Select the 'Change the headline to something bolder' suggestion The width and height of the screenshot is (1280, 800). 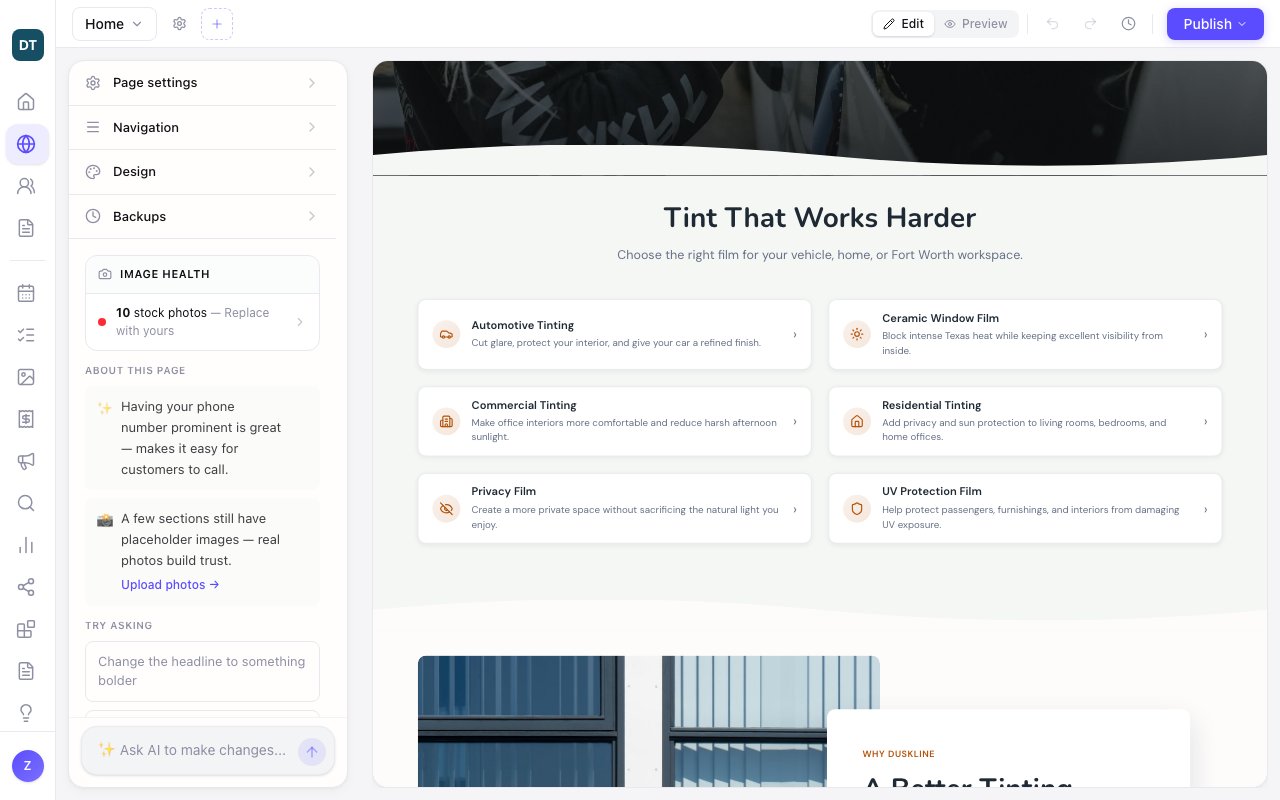[202, 671]
